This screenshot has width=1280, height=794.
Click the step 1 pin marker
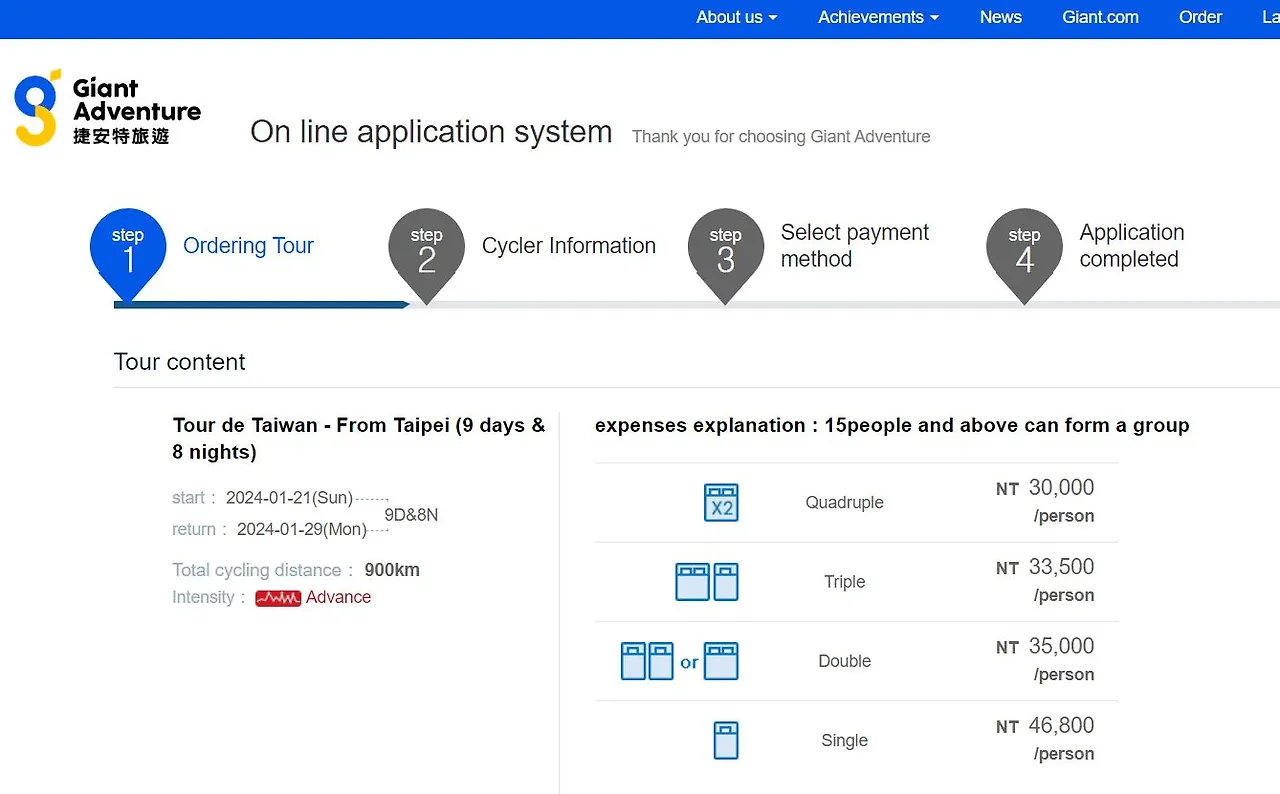(x=128, y=255)
